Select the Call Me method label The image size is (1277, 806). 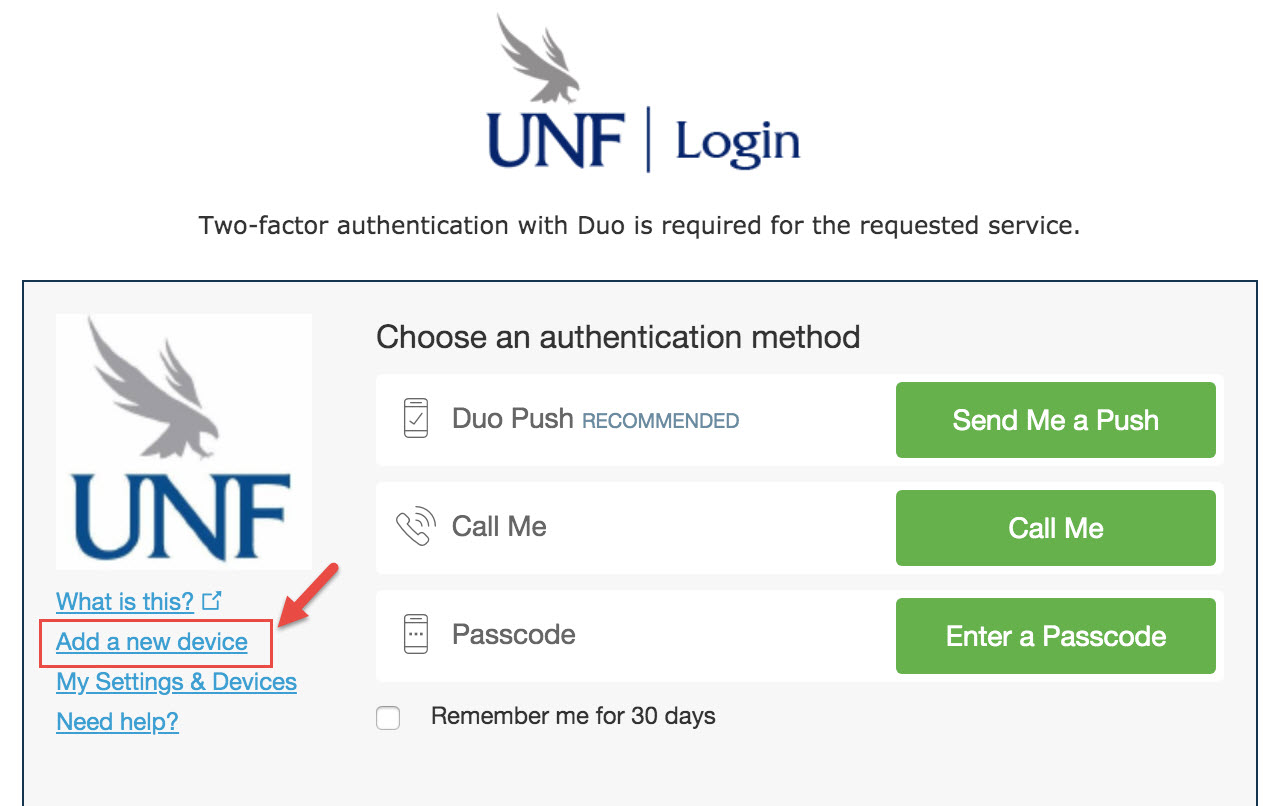(x=499, y=527)
